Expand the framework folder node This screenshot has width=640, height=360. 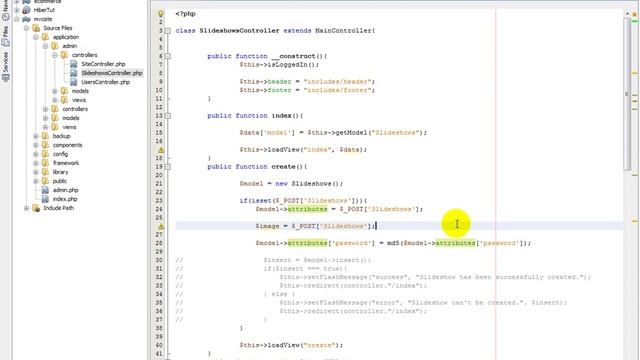click(36, 163)
